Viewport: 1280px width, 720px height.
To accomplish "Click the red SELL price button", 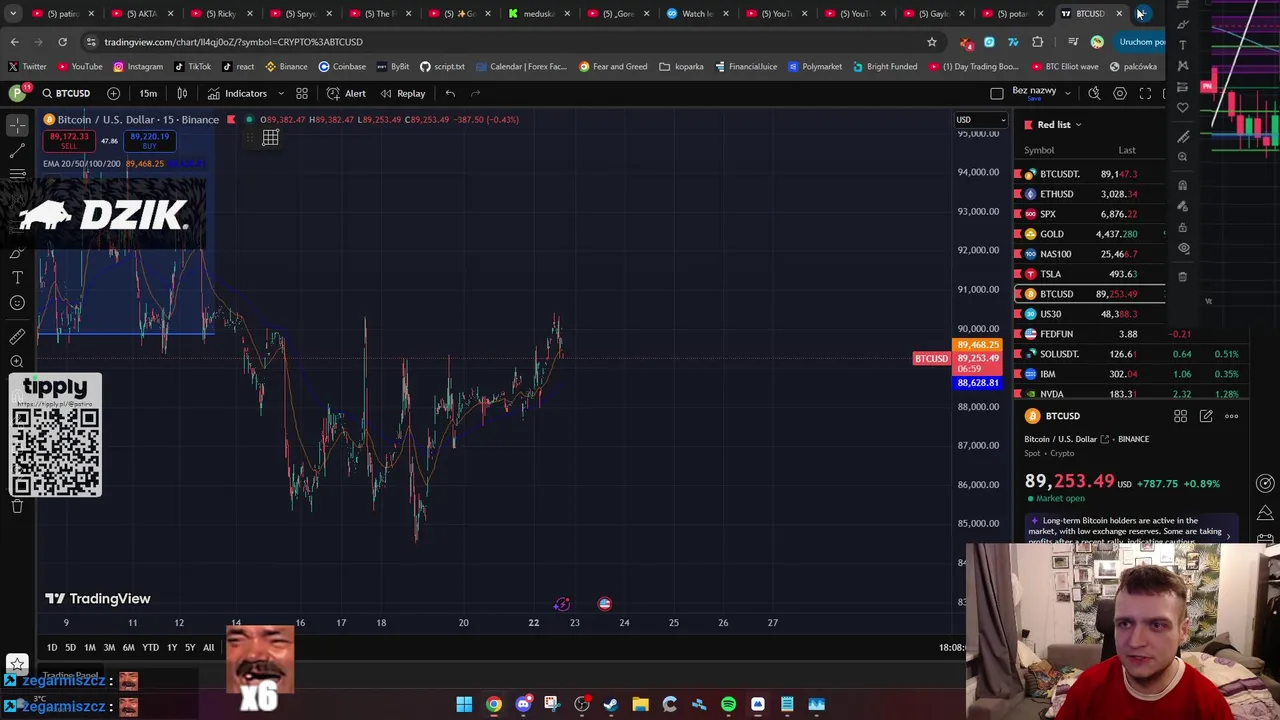I will point(68,140).
